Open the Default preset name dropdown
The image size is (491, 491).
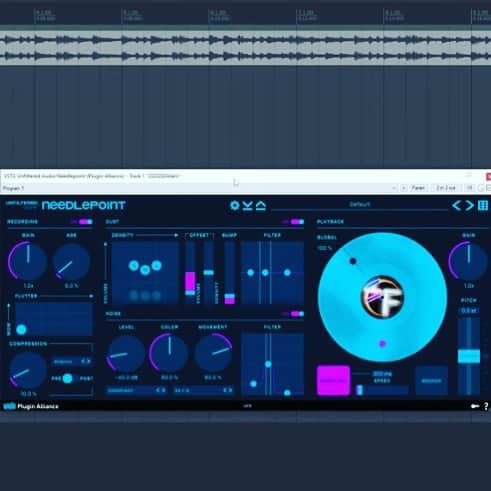point(360,204)
